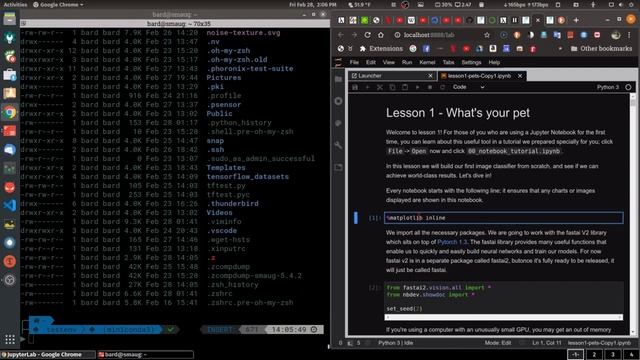Open the Chrome three-dot menu
Viewport: 640px width, 360px height.
[x=629, y=35]
